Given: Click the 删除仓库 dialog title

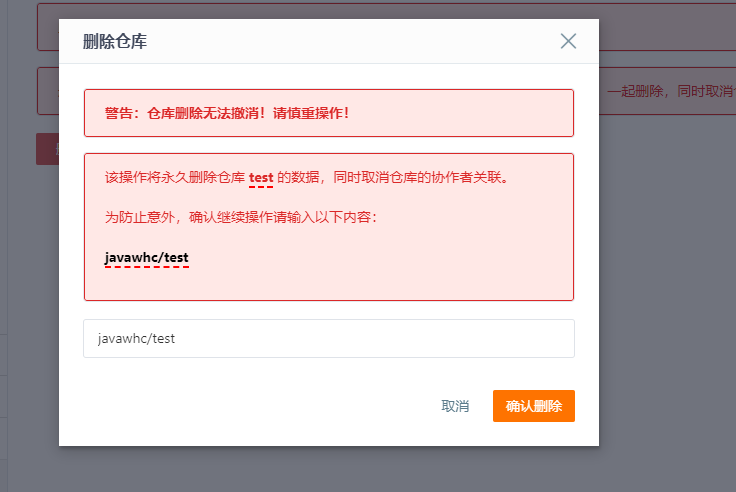Looking at the screenshot, I should [x=115, y=41].
